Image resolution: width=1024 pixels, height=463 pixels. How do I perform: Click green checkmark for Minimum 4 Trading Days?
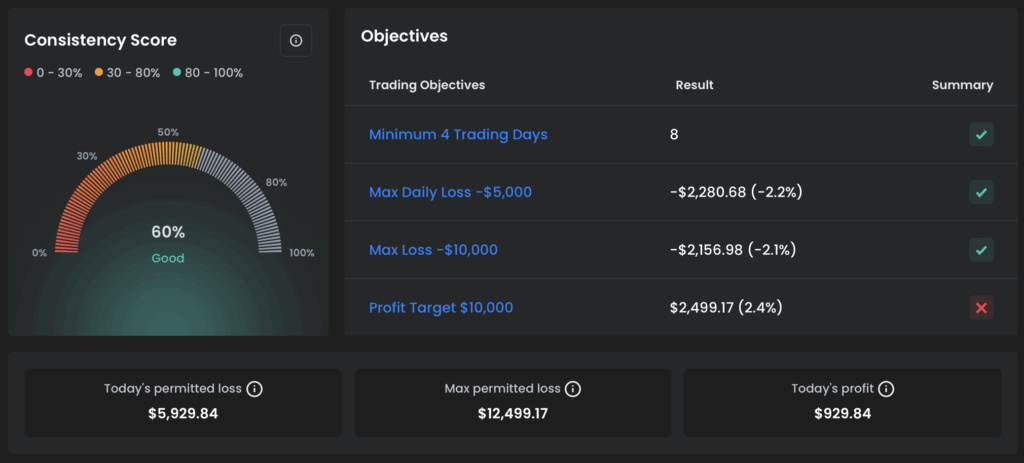[981, 135]
